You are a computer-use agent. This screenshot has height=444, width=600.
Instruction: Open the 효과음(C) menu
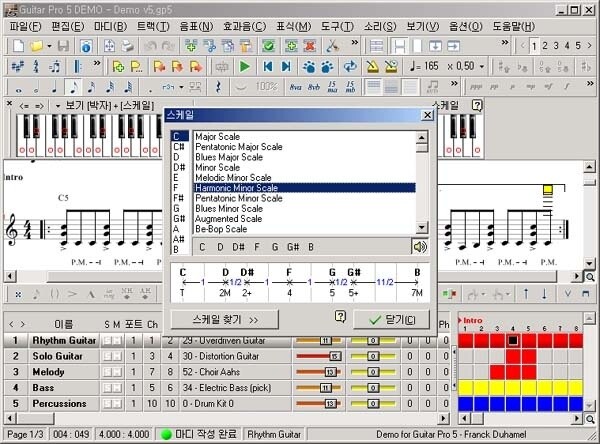click(x=245, y=26)
